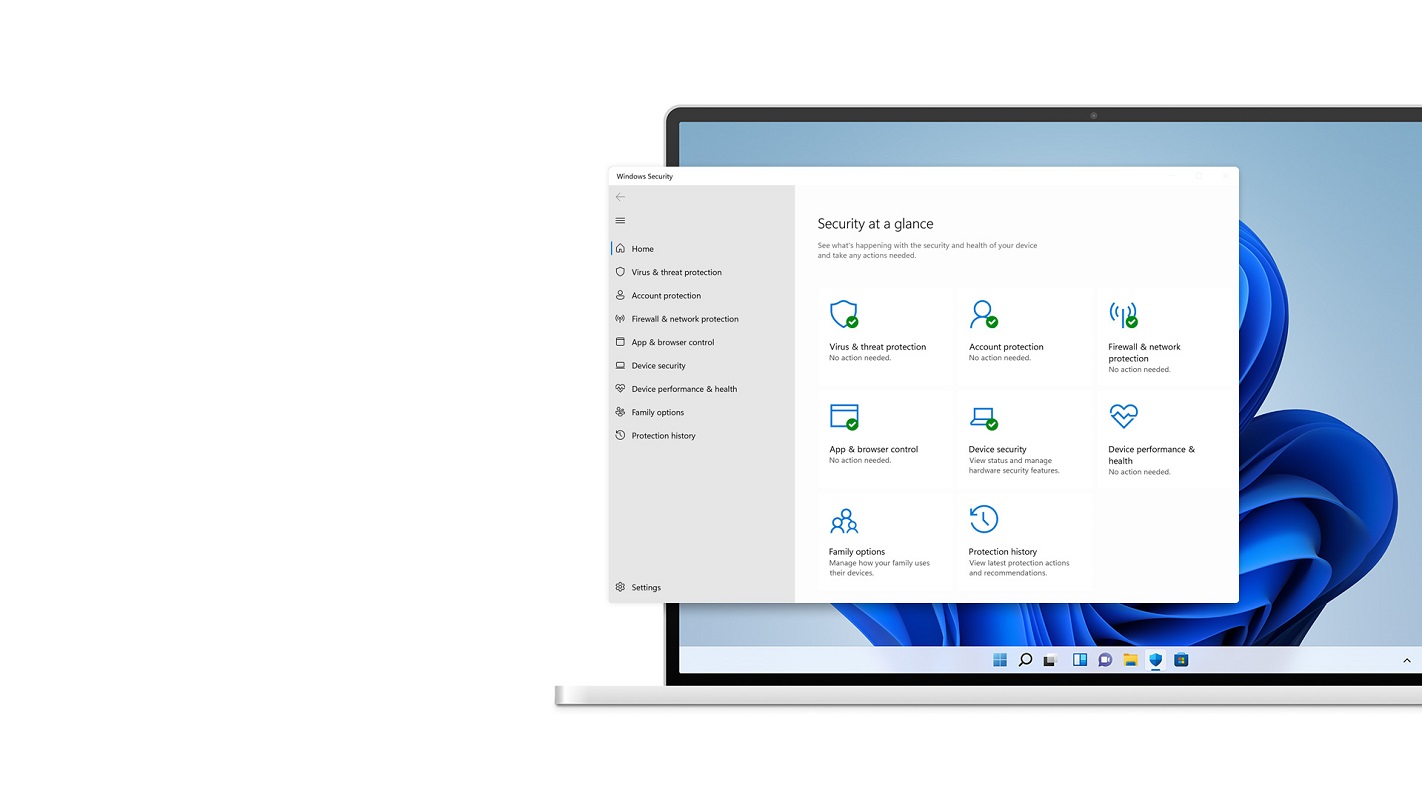
Task: Go to Virus & threat protection in the sidebar
Action: coord(676,272)
